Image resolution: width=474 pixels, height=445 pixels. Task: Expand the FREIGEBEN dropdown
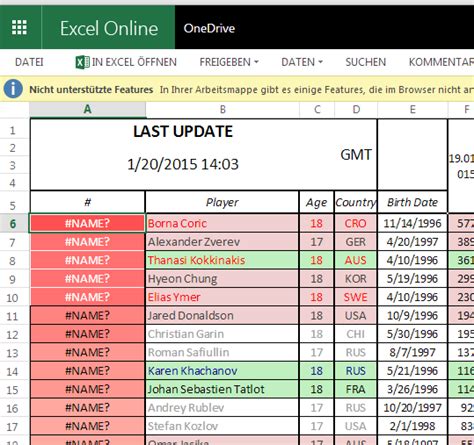229,62
